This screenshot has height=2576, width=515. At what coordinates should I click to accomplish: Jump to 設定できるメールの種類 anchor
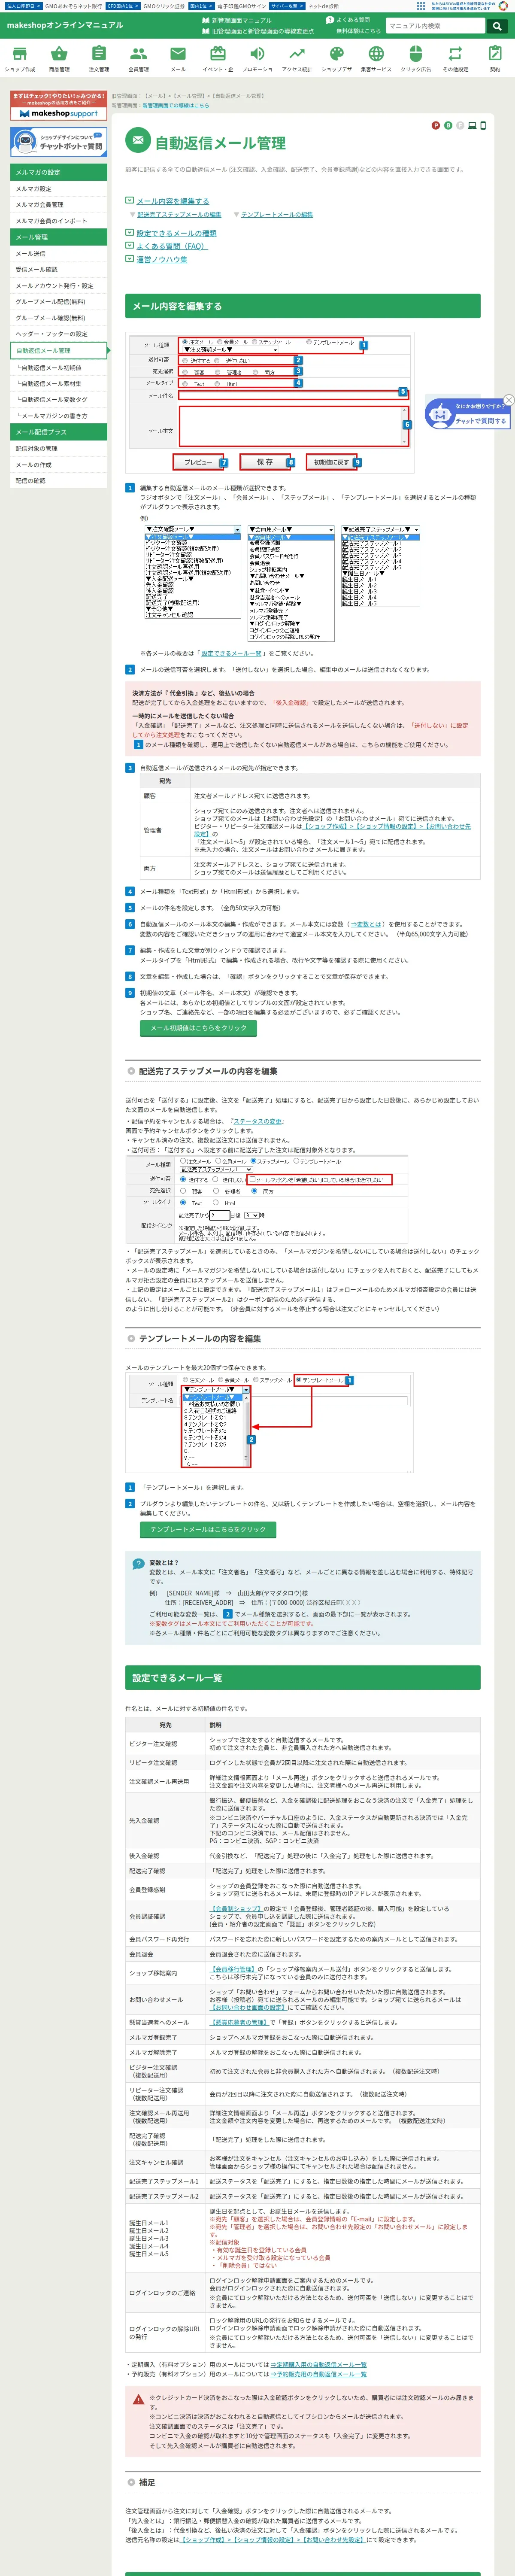(x=176, y=233)
